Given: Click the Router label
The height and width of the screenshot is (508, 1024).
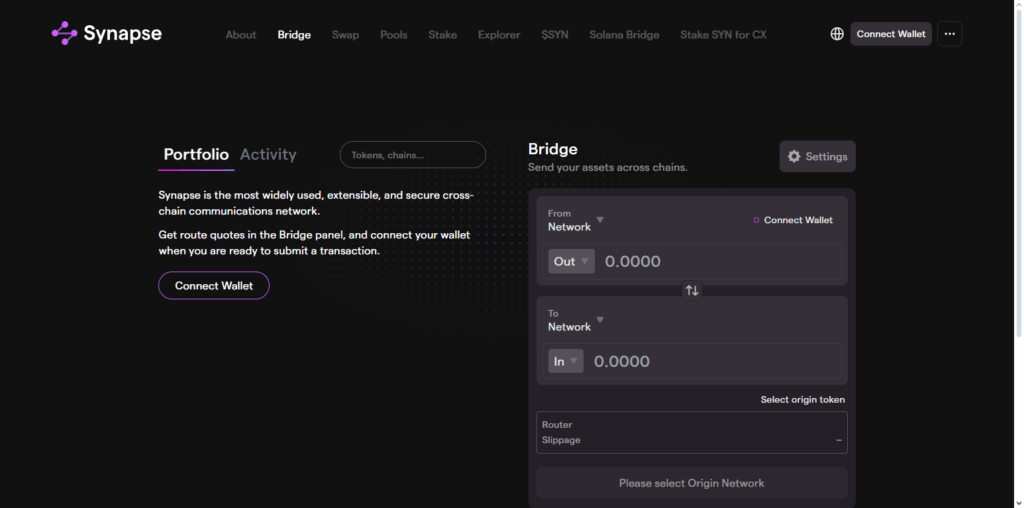Looking at the screenshot, I should (x=557, y=424).
